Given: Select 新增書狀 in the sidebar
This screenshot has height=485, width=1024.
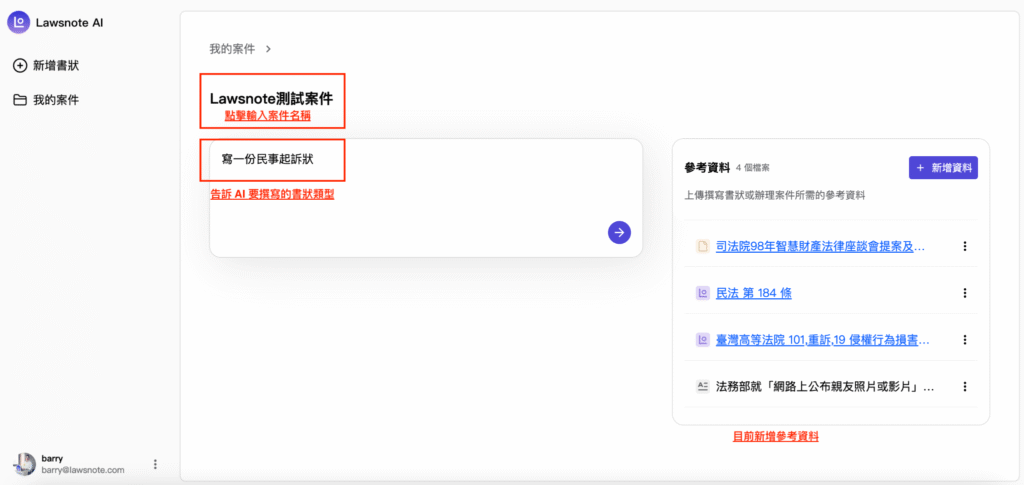Looking at the screenshot, I should tap(56, 66).
